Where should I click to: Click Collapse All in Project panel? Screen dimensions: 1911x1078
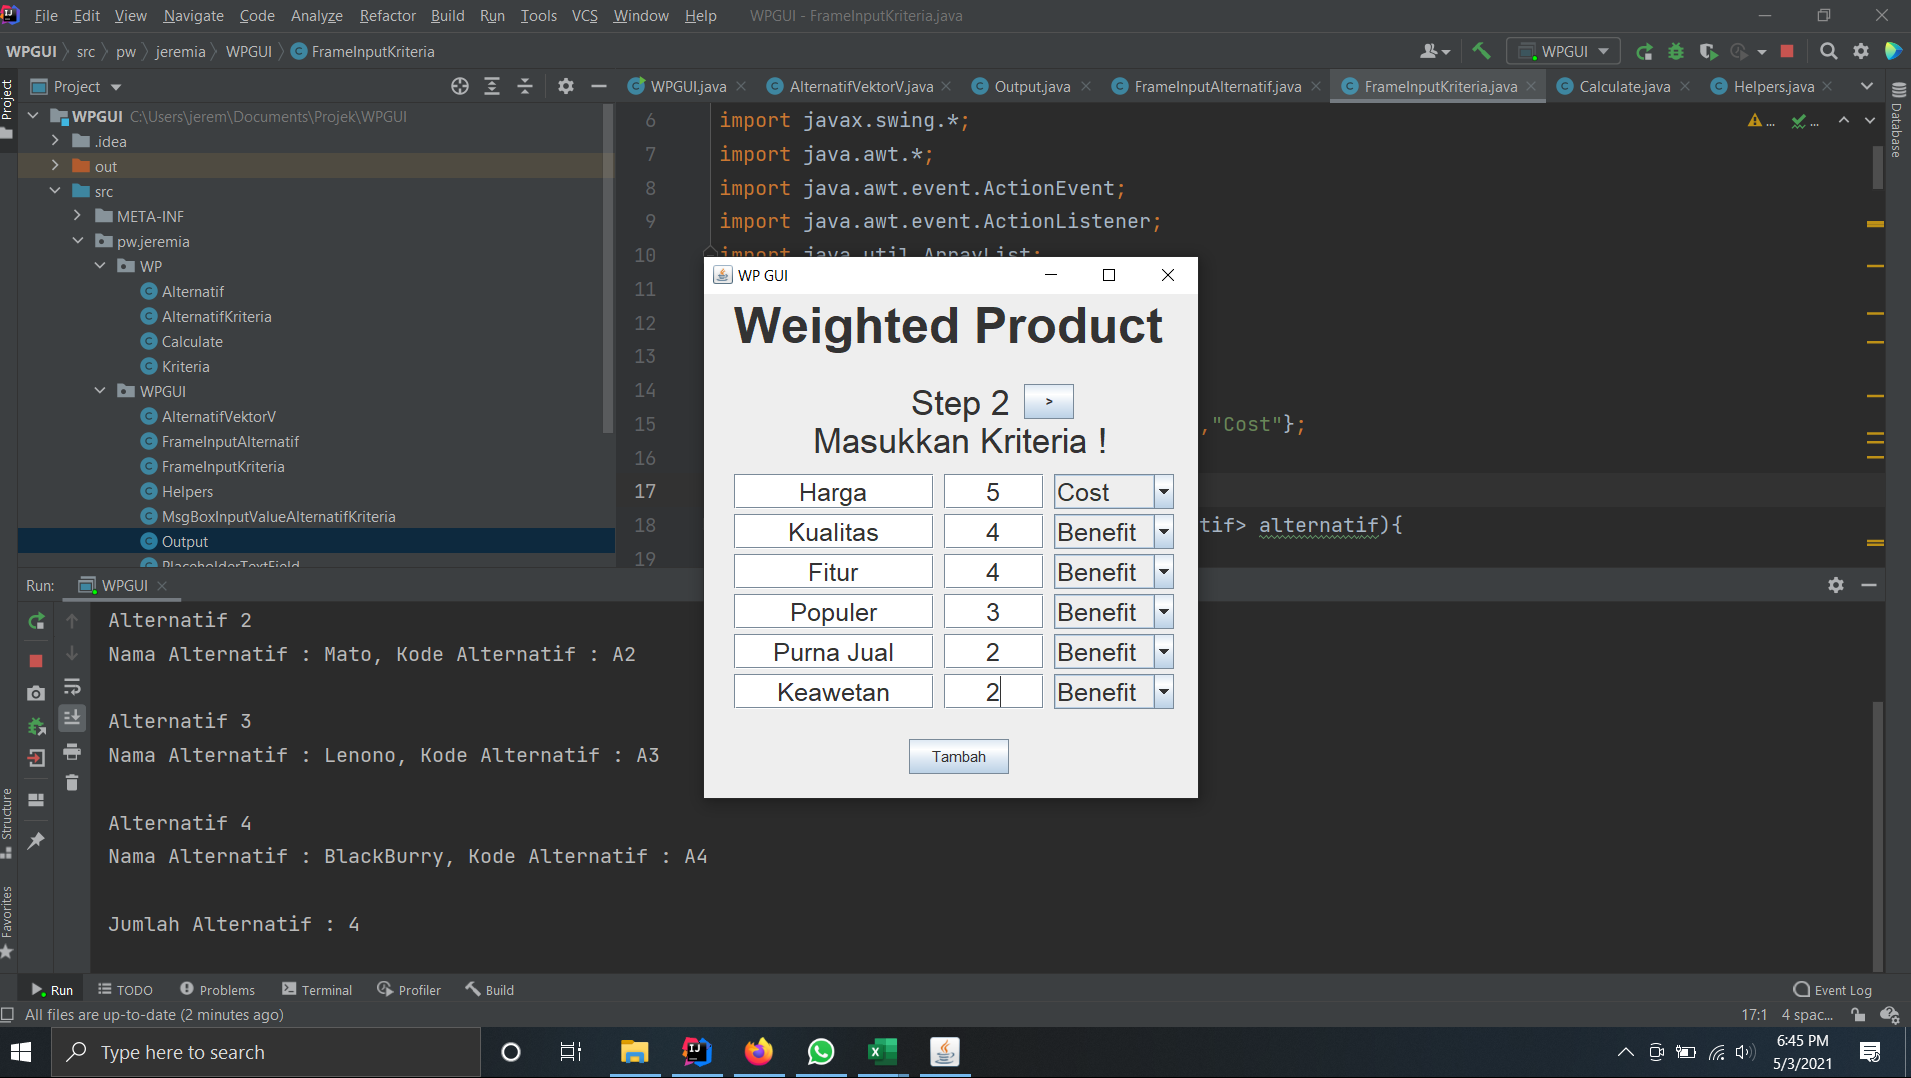525,86
